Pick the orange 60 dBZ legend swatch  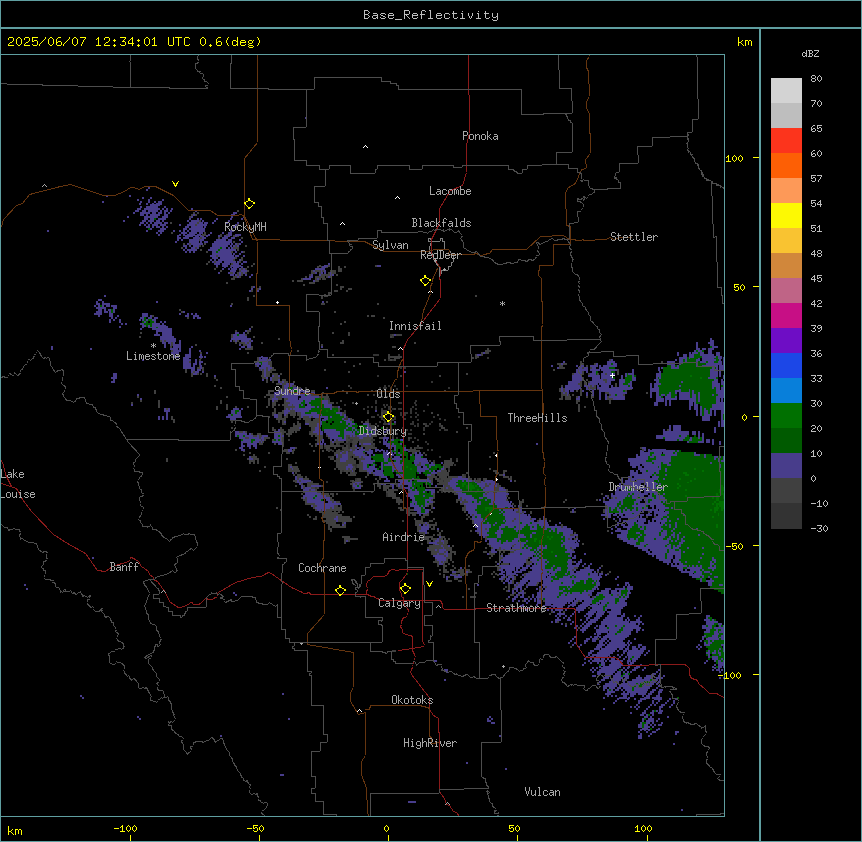click(x=786, y=165)
